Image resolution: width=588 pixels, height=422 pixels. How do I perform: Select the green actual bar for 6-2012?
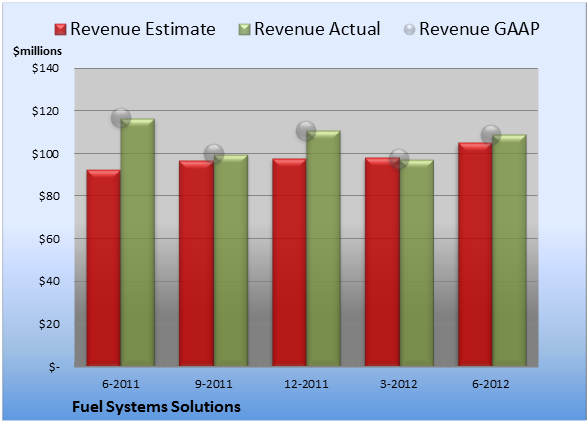tap(509, 250)
